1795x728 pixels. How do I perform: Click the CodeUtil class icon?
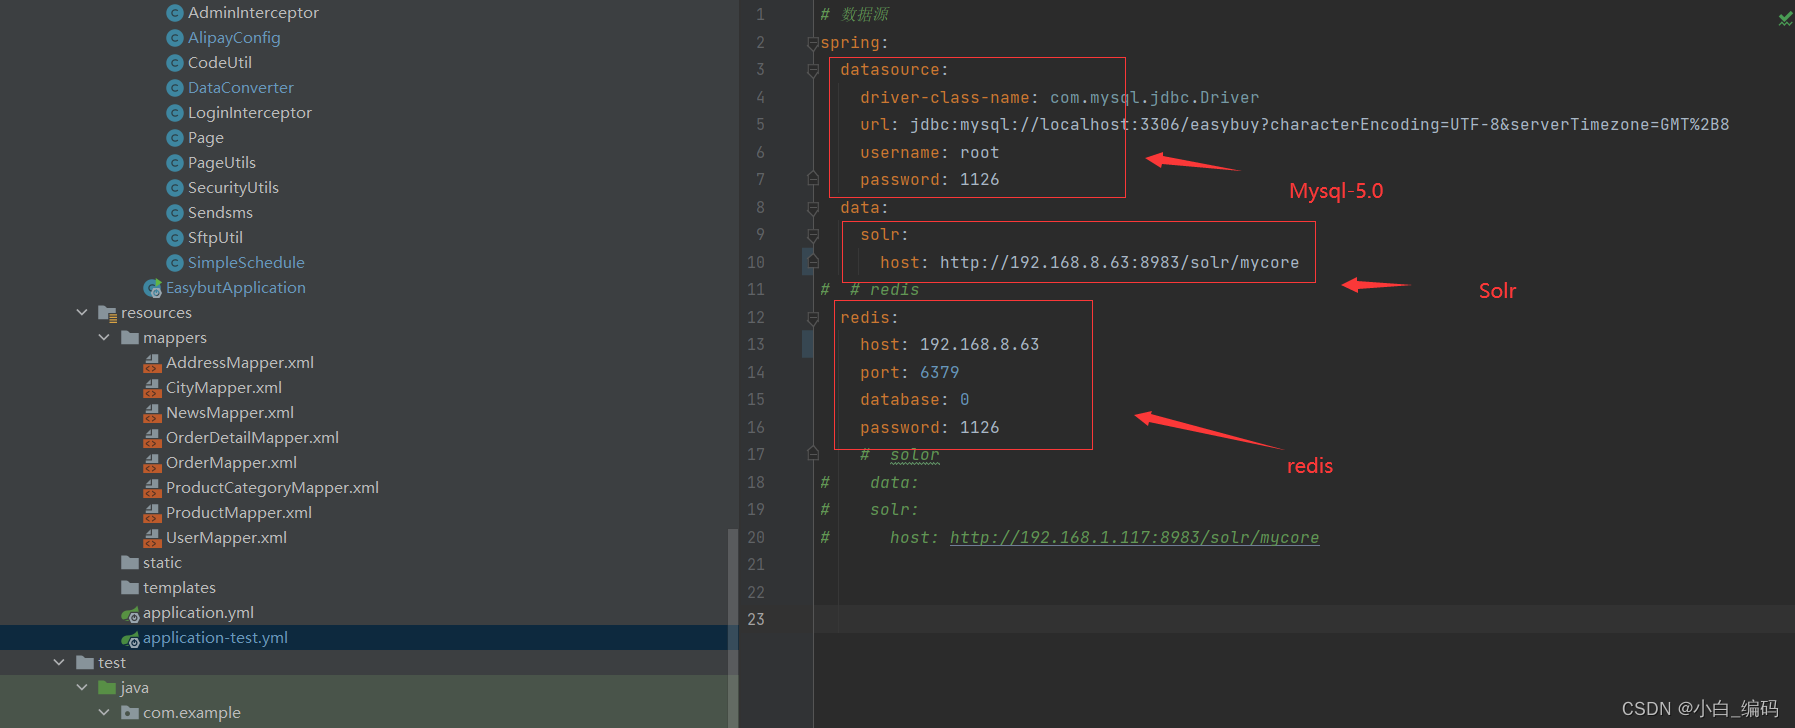point(175,63)
